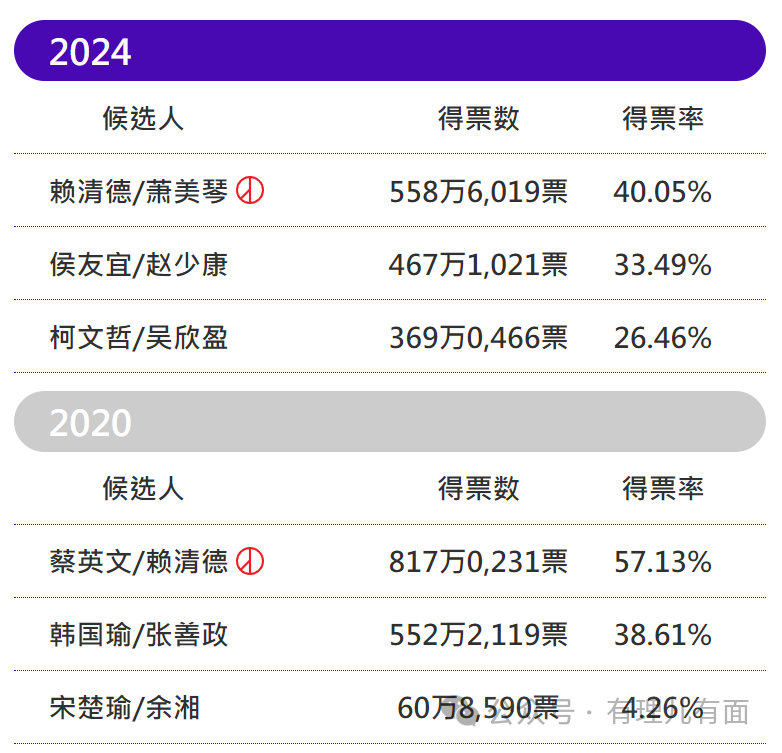Select the gray 2020 header banner
This screenshot has width=782, height=753.
[390, 421]
